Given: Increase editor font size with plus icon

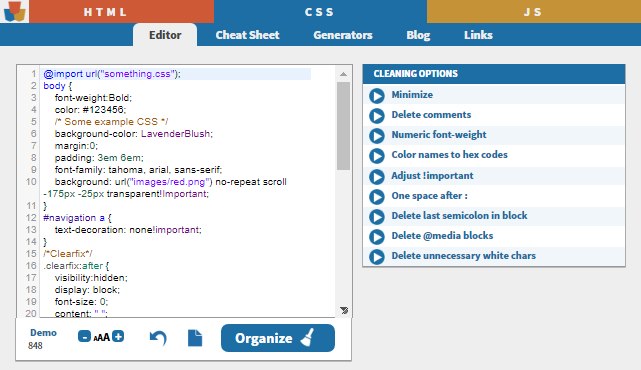Looking at the screenshot, I should coord(118,336).
